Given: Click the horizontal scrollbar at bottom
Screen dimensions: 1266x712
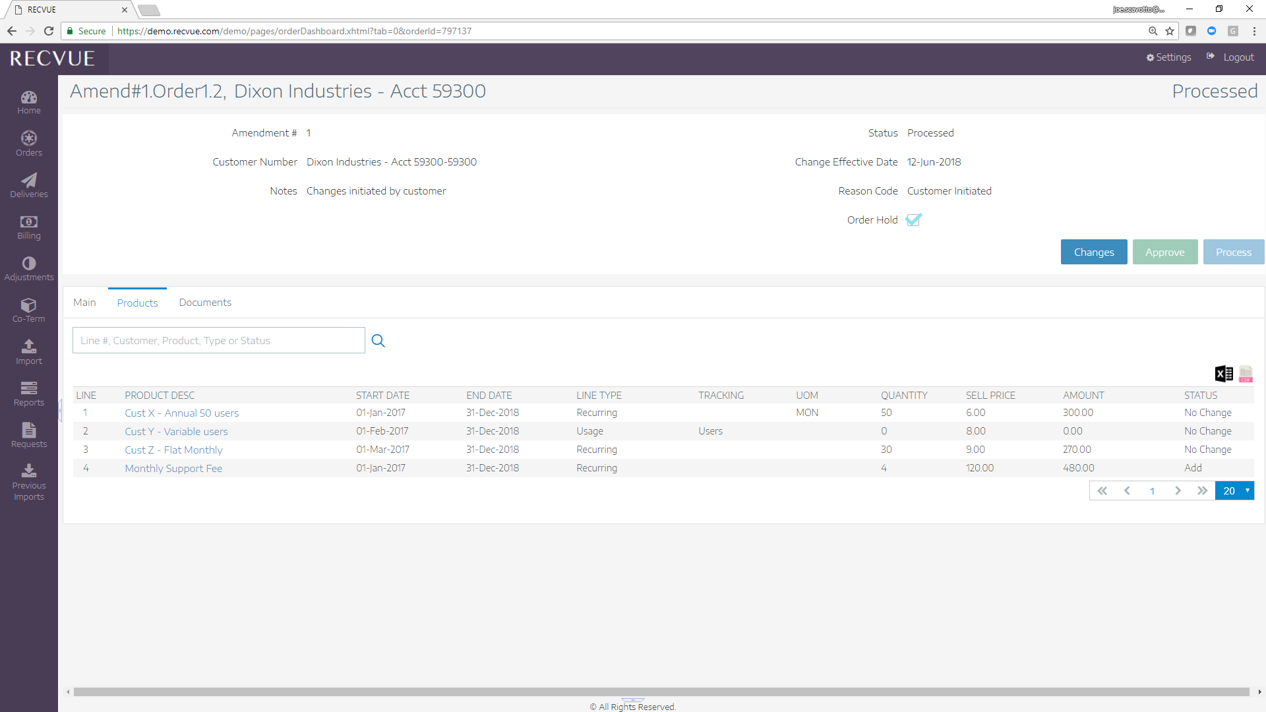Looking at the screenshot, I should pos(661,692).
